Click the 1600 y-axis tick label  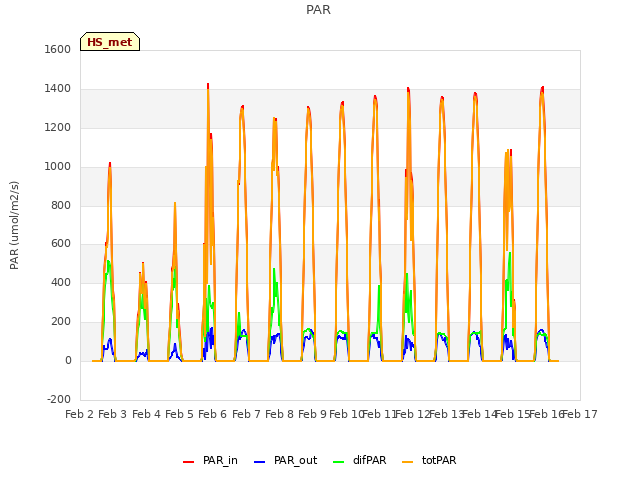coord(58,49)
